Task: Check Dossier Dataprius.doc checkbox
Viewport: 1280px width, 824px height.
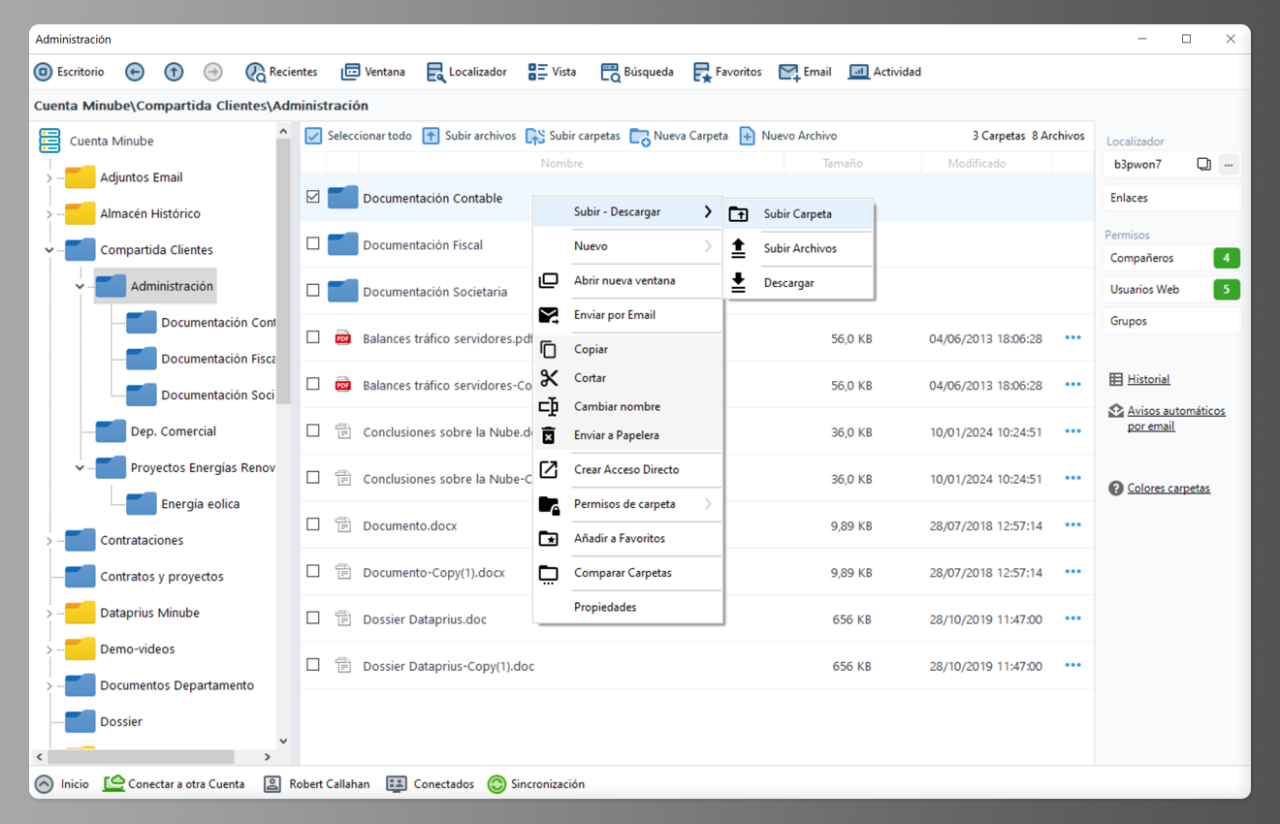Action: tap(313, 619)
